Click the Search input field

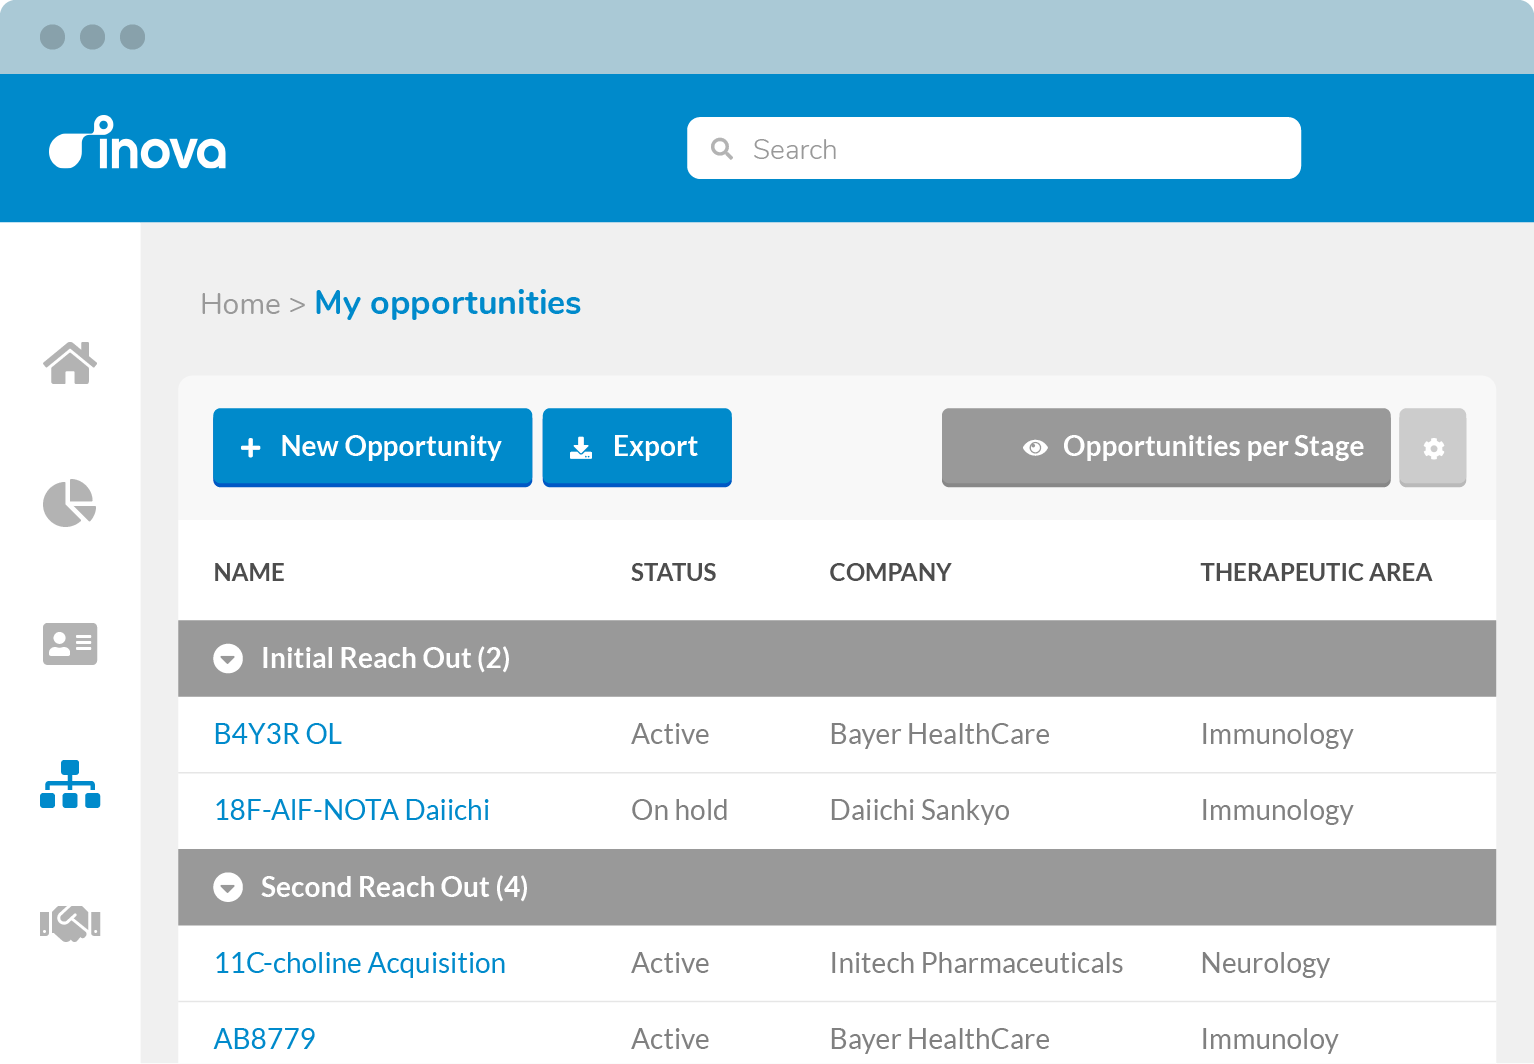point(994,148)
